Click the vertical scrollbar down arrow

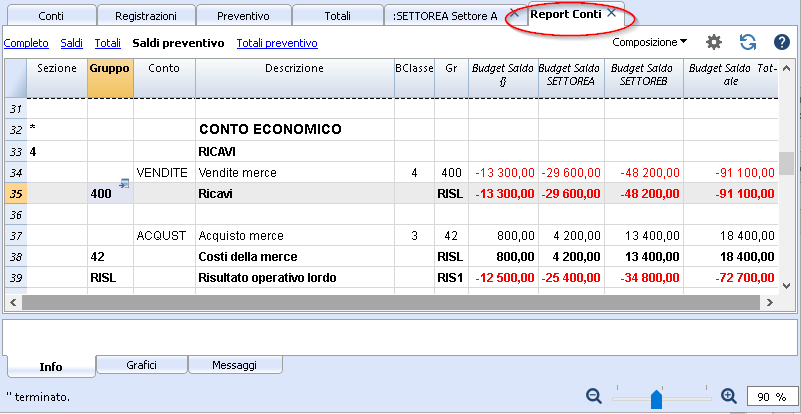click(x=787, y=285)
